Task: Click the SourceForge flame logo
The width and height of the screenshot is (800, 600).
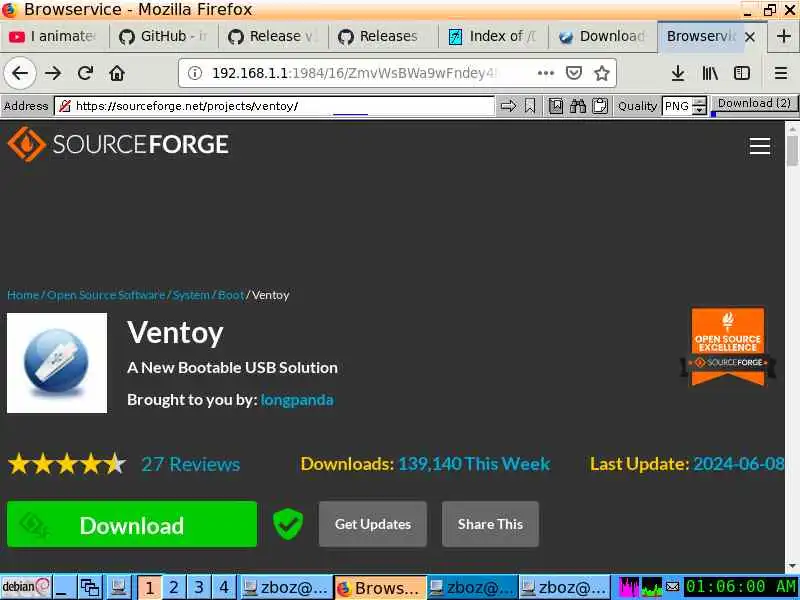Action: pyautogui.click(x=27, y=144)
